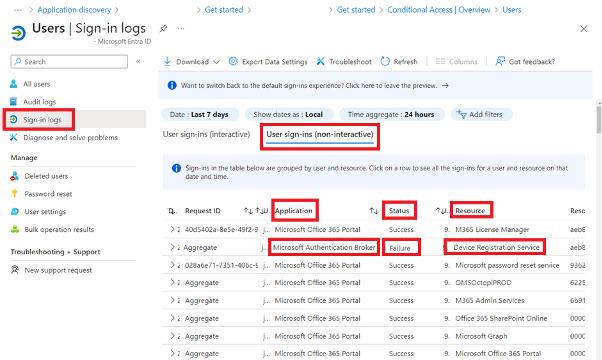The image size is (602, 360).
Task: Pin the Sign-in logs page
Action: (163, 28)
